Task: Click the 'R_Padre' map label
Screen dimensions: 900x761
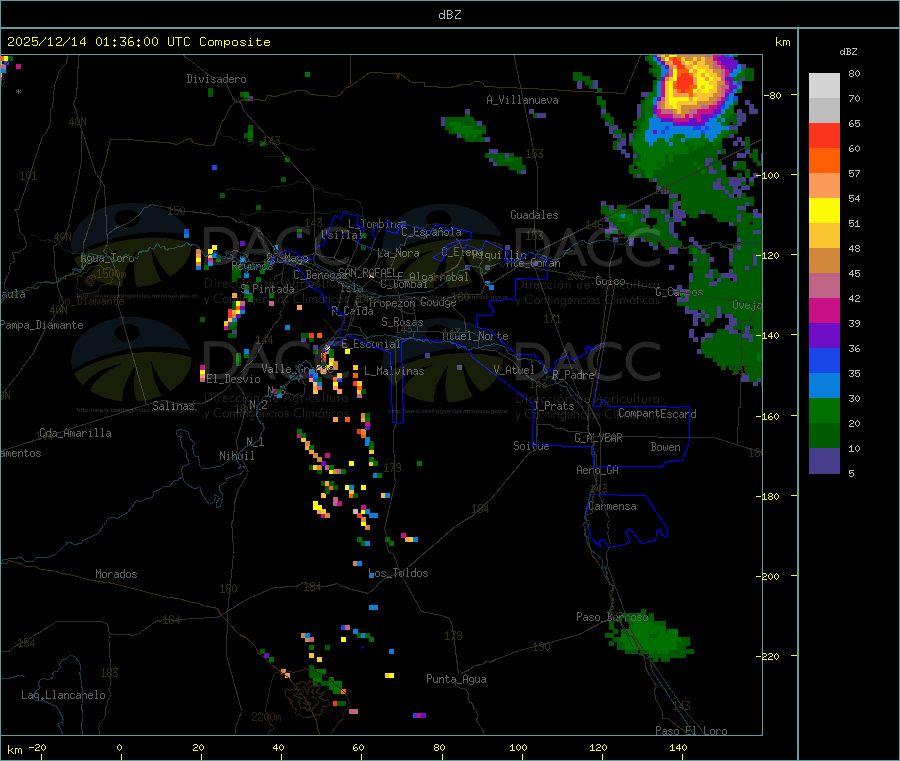Action: [573, 375]
